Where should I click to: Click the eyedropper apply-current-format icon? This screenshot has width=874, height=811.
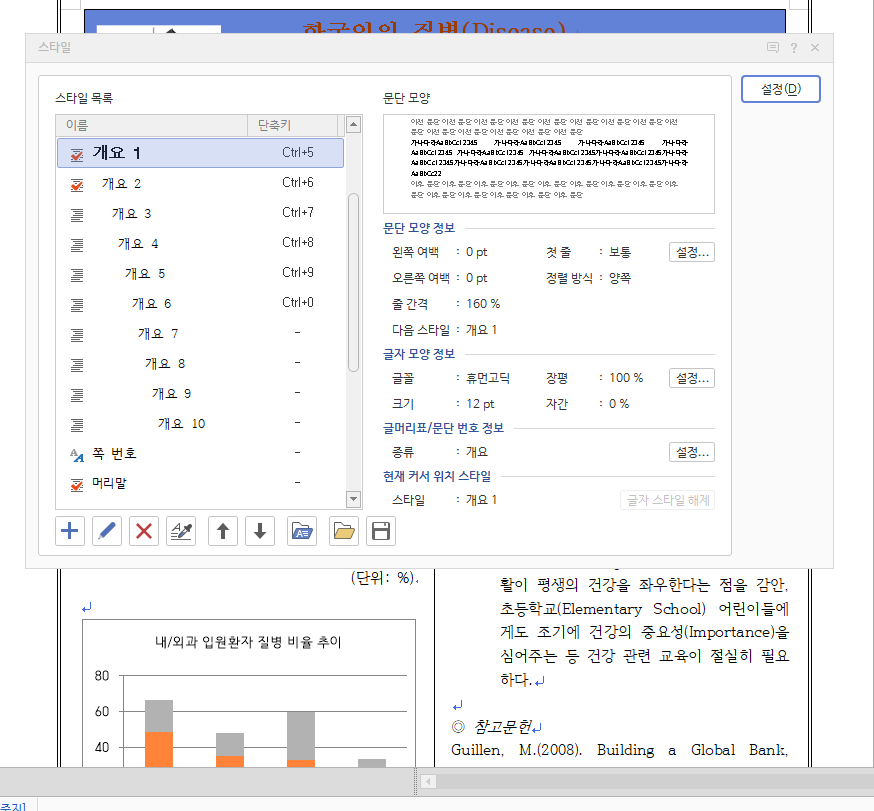coord(181,531)
